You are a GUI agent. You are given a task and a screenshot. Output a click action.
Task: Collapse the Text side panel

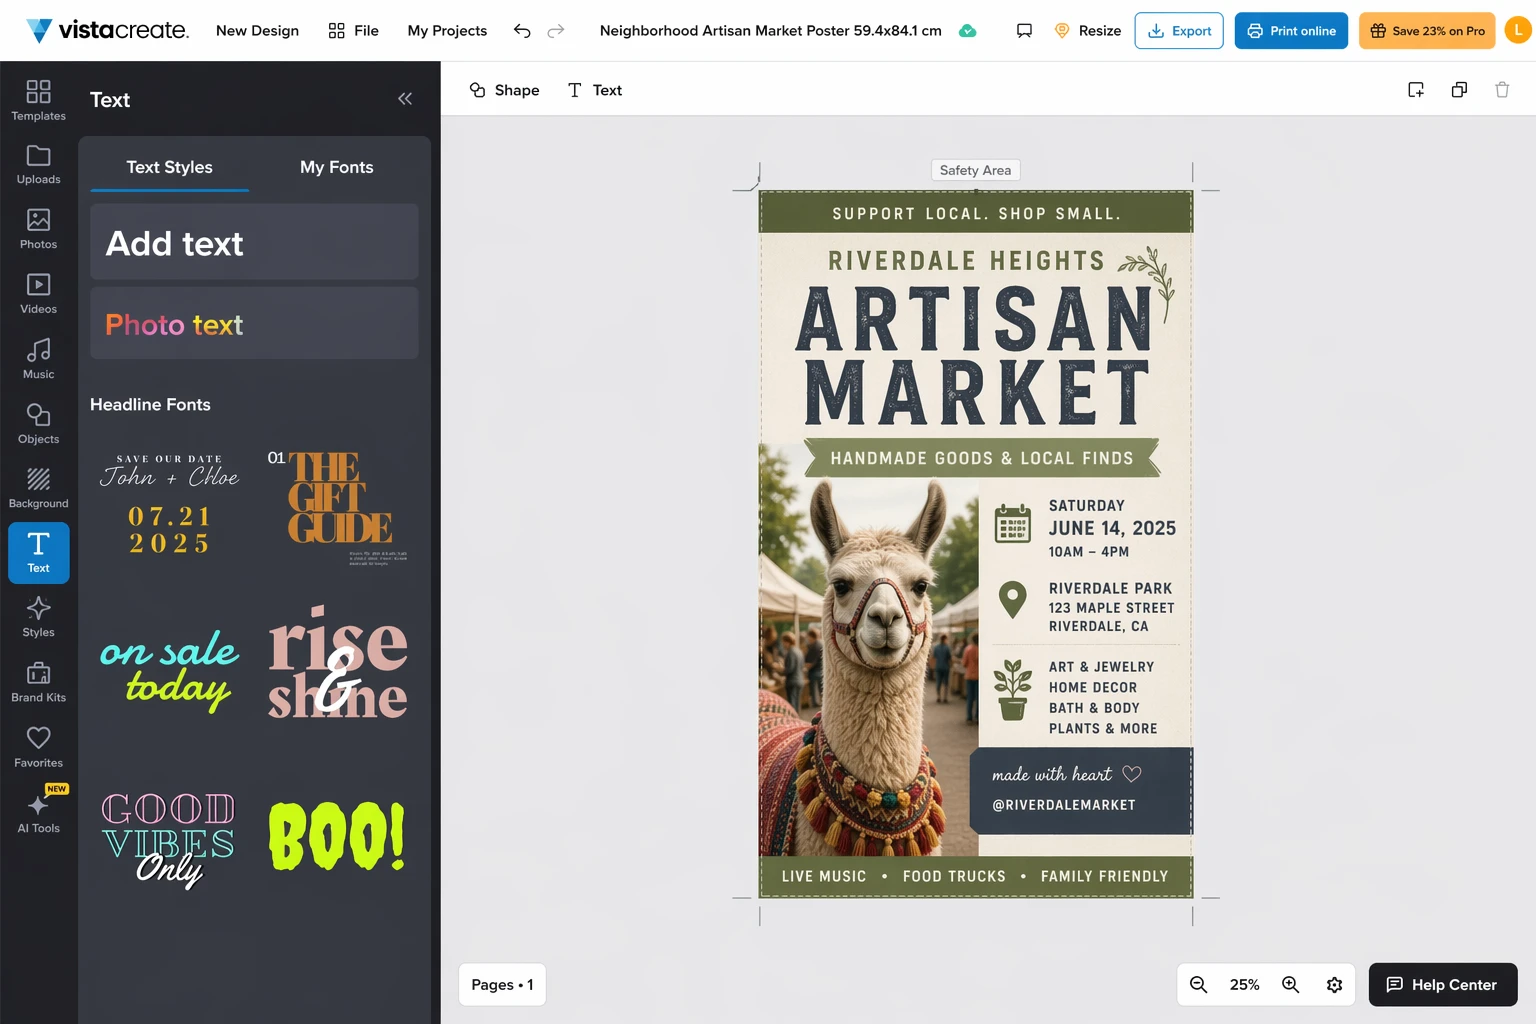coord(405,99)
